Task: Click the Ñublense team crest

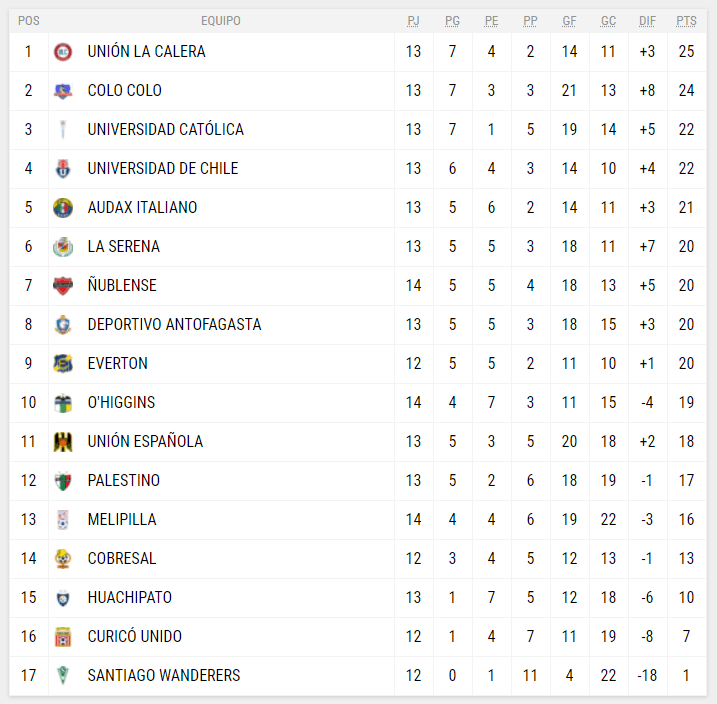Action: click(63, 285)
